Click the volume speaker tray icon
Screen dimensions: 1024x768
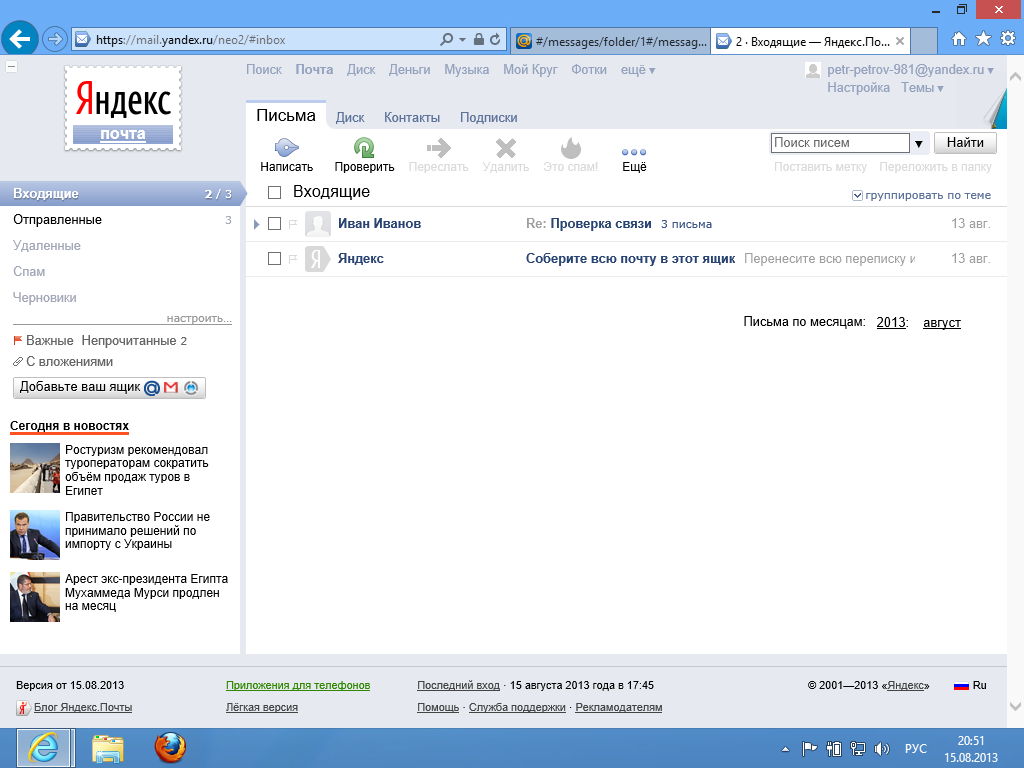(881, 749)
